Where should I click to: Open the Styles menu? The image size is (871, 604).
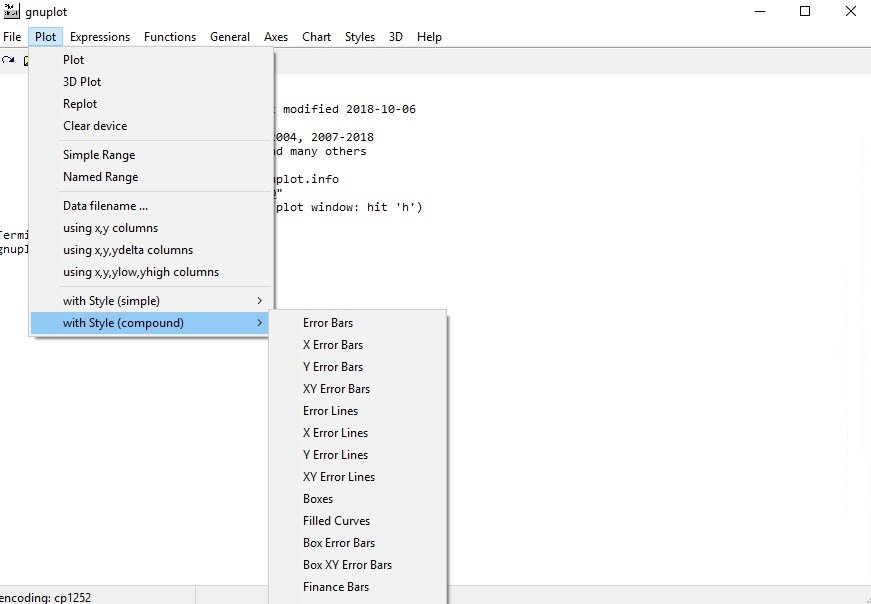pos(360,37)
